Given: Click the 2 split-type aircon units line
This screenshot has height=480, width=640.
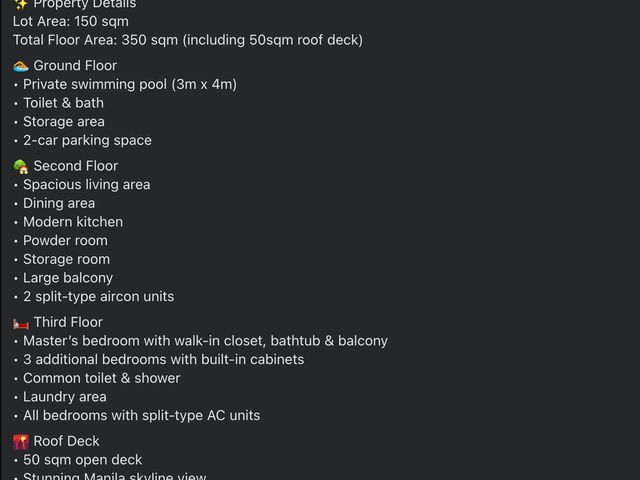Looking at the screenshot, I should pyautogui.click(x=98, y=297).
